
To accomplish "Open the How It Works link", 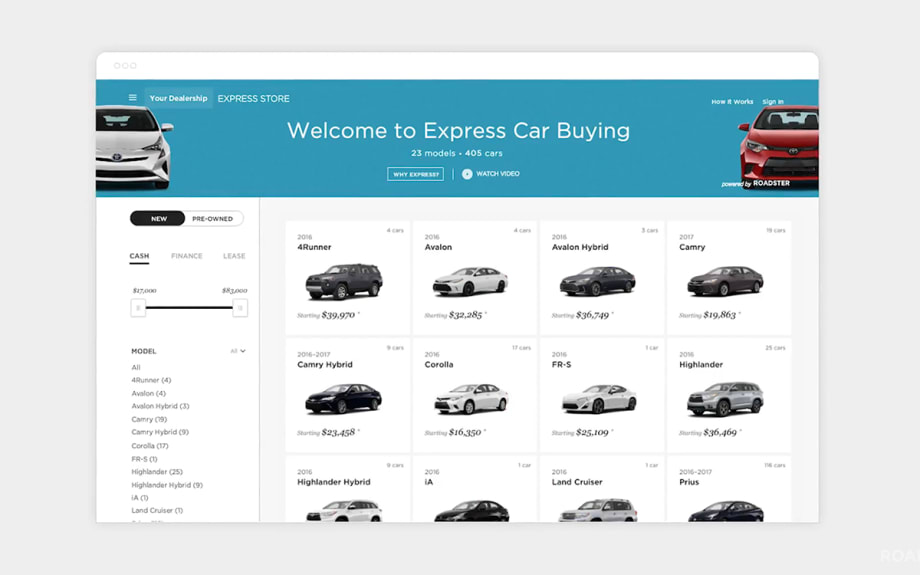I will (x=732, y=102).
